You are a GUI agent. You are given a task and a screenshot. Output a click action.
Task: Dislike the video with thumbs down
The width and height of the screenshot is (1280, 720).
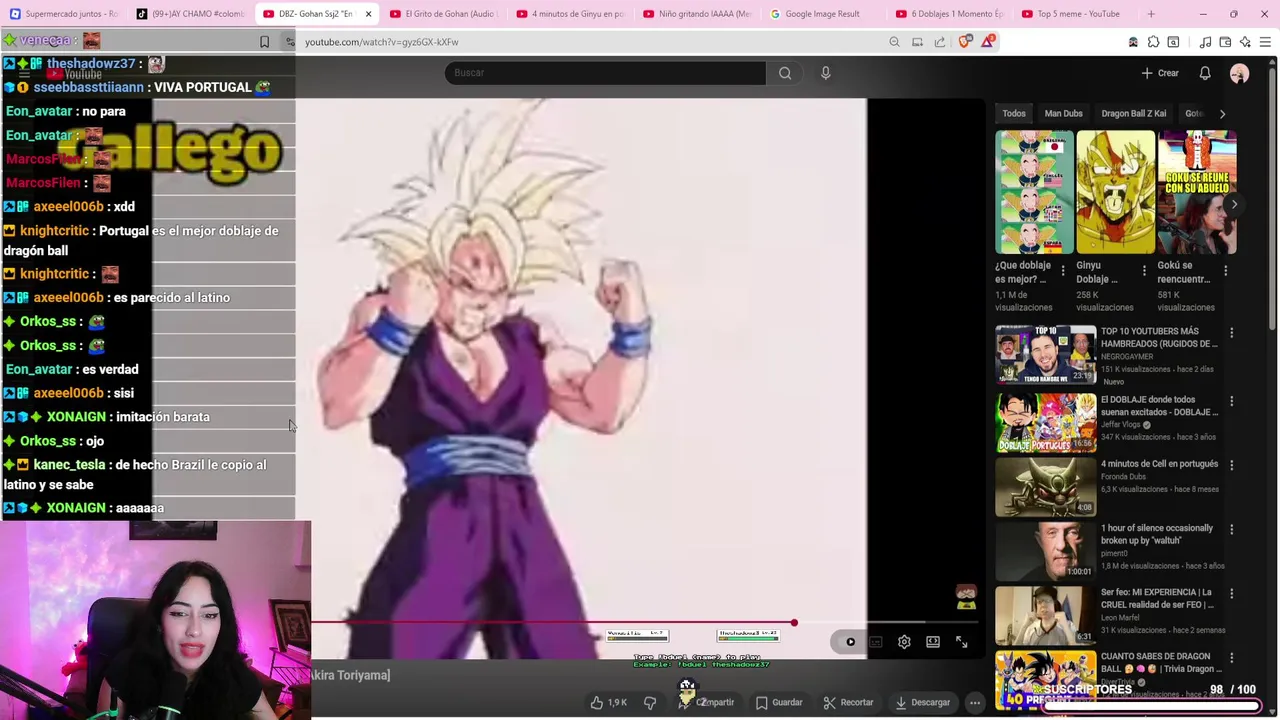click(650, 703)
